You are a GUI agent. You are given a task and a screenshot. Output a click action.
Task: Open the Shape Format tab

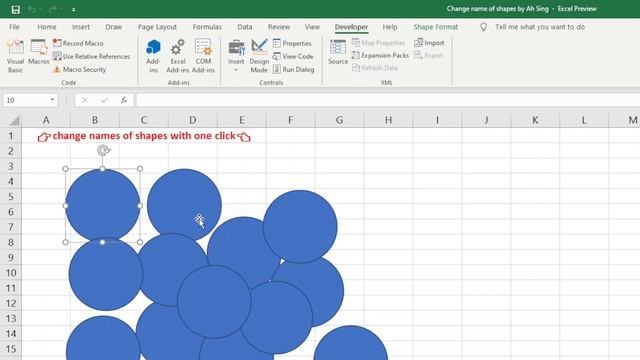(x=435, y=27)
